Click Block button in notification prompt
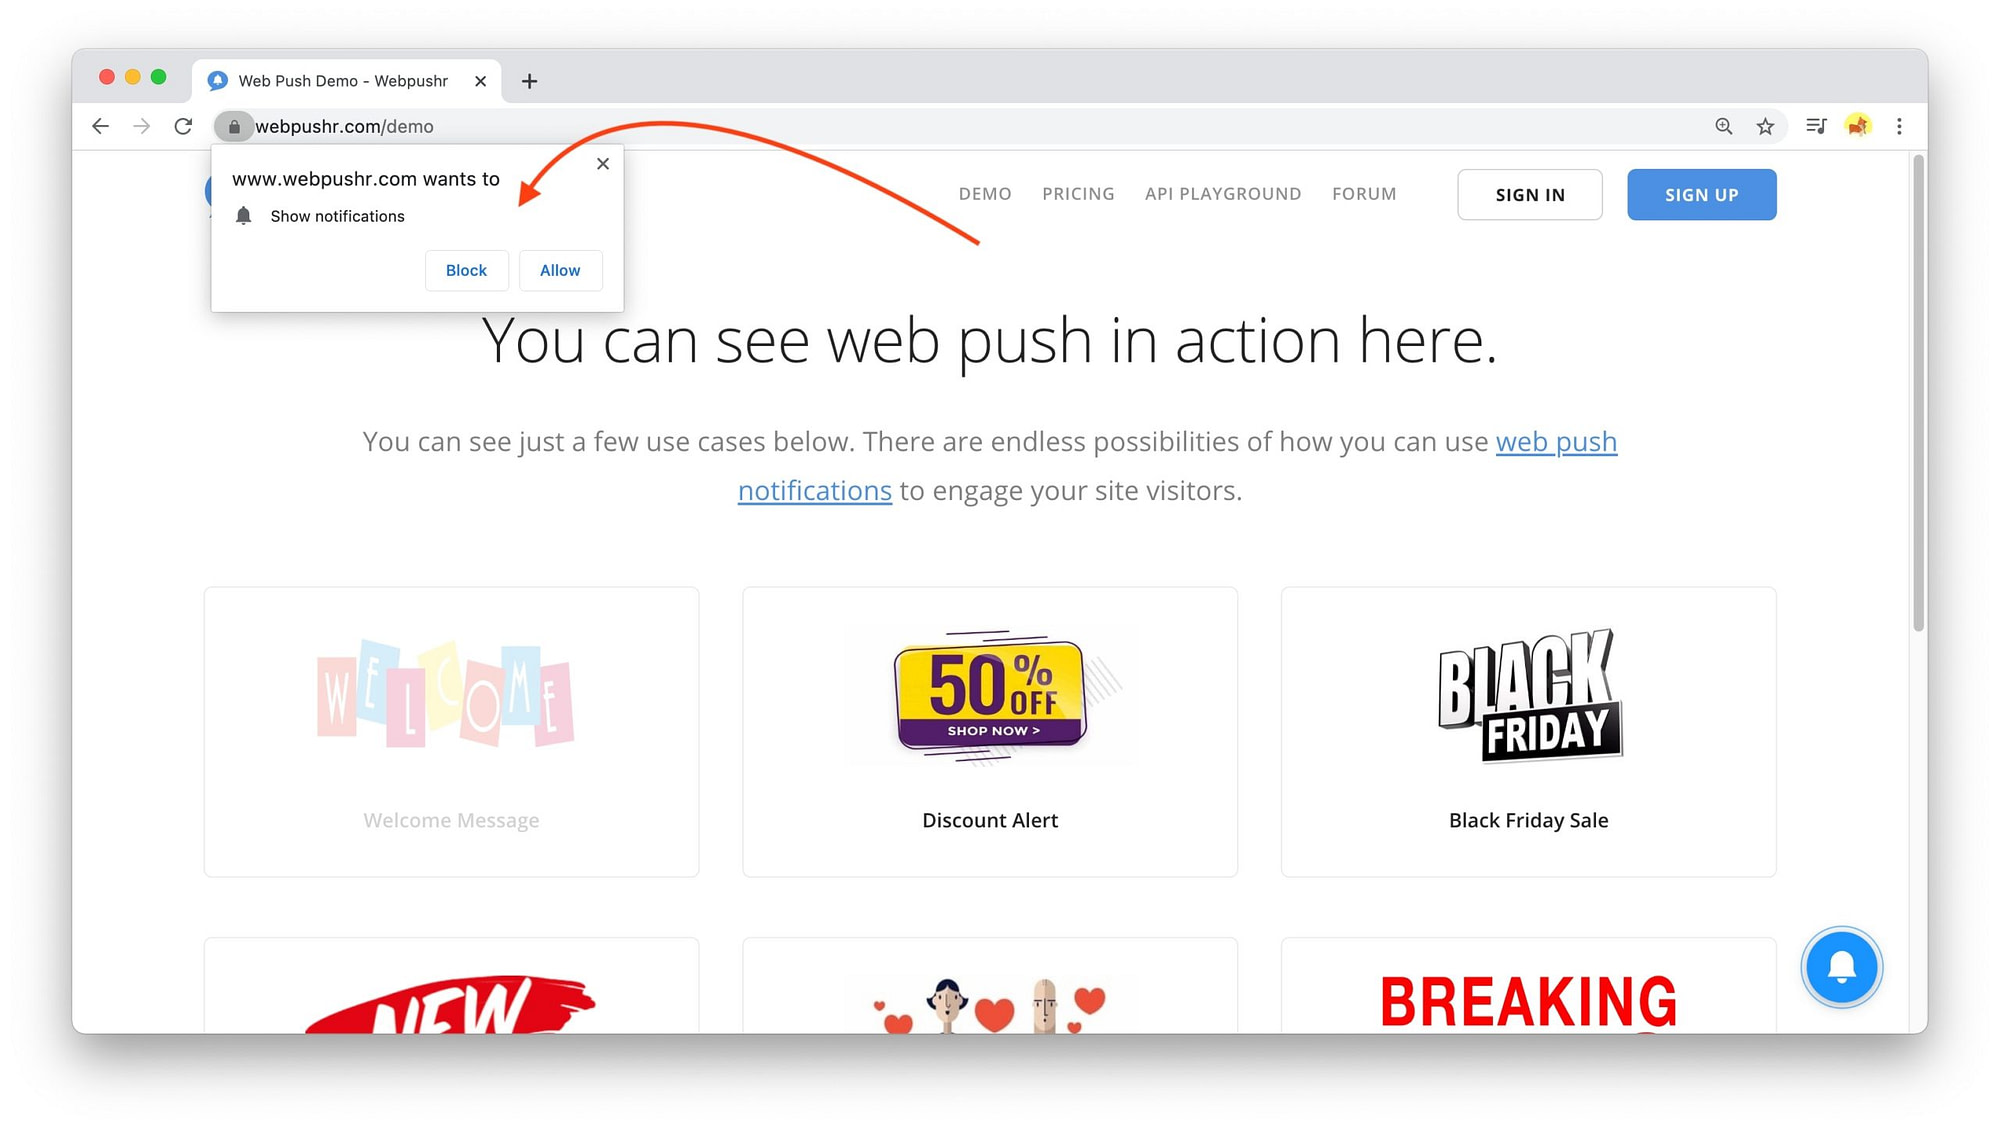2000x1129 pixels. (x=467, y=269)
